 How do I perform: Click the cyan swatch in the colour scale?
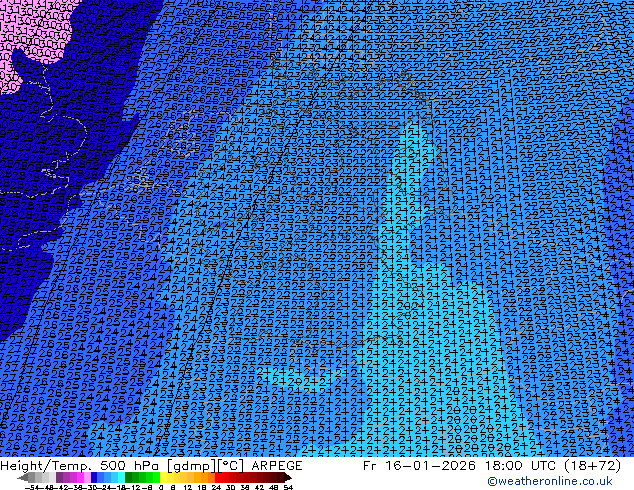click(x=121, y=477)
